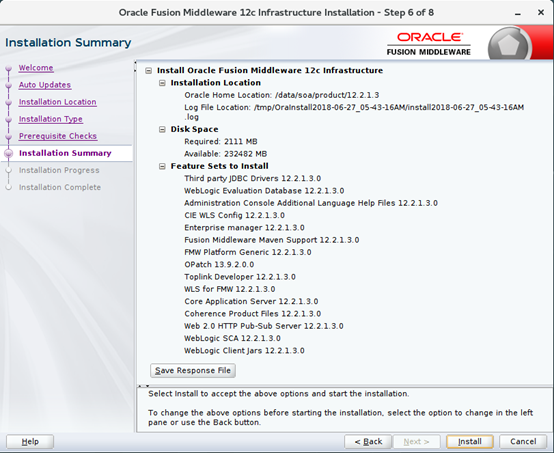Select Web 2.0 HTTP Pub-Sub Server entry

pos(264,326)
